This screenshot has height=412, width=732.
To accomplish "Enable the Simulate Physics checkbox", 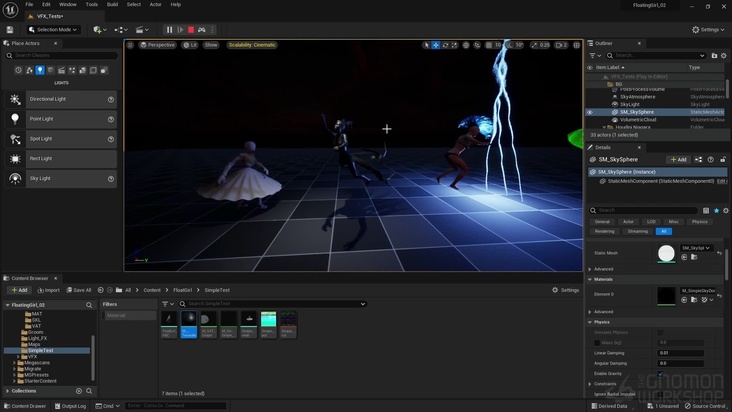I will click(660, 332).
